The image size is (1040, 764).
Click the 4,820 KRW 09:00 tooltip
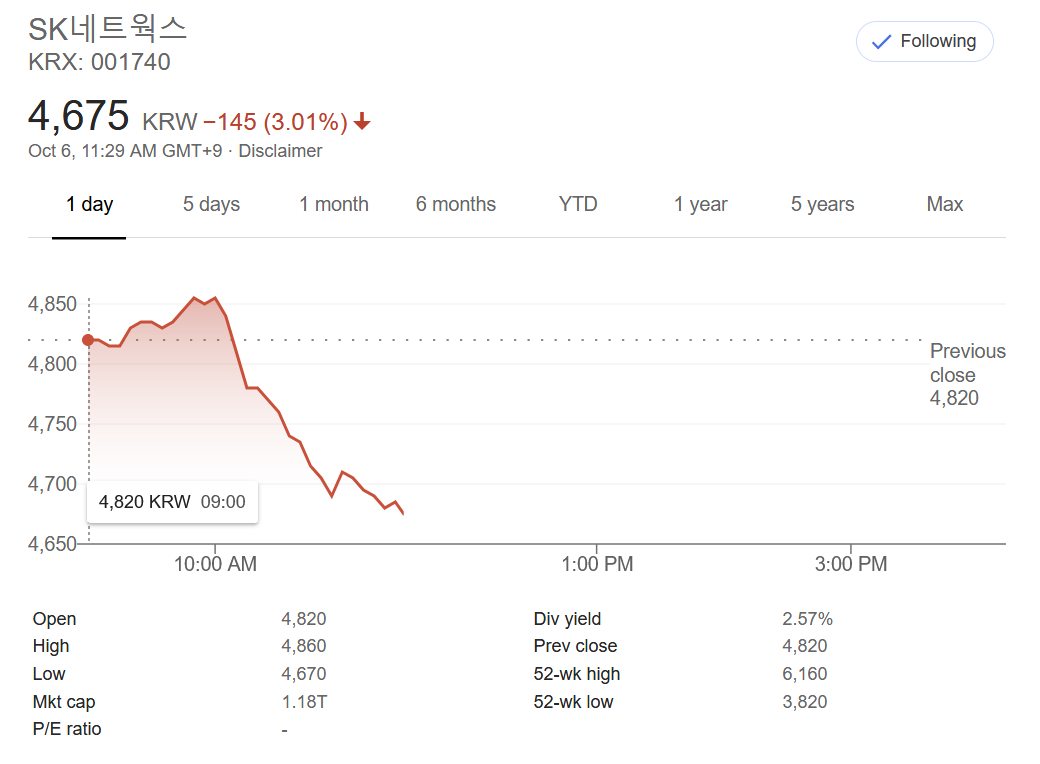(172, 502)
